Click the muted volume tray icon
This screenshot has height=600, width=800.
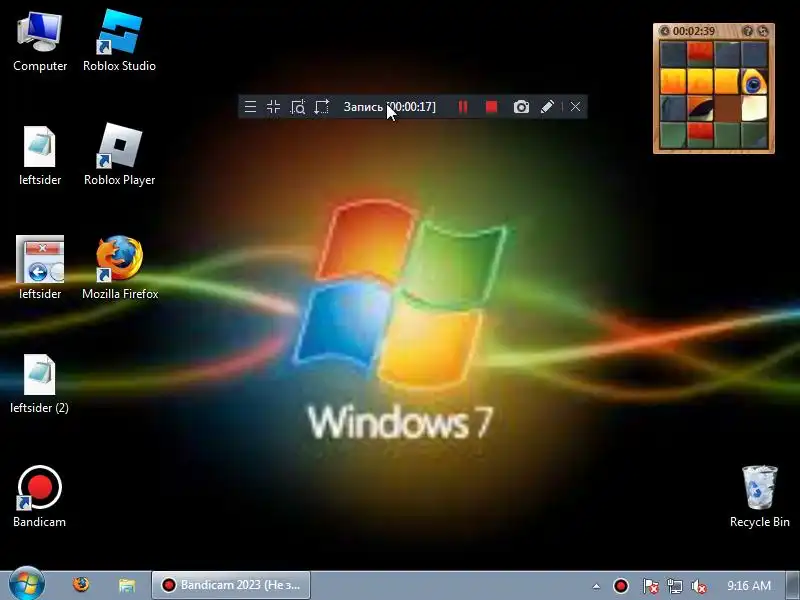coord(698,586)
